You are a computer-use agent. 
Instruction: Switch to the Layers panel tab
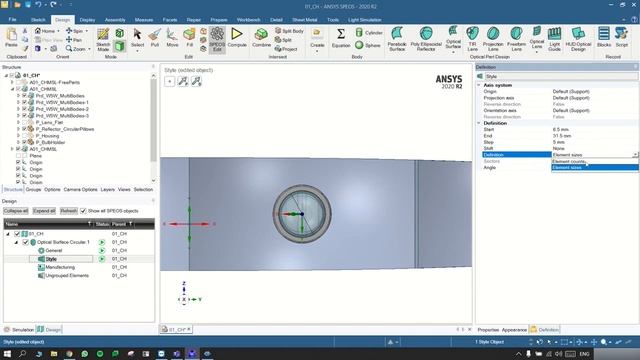tap(107, 189)
